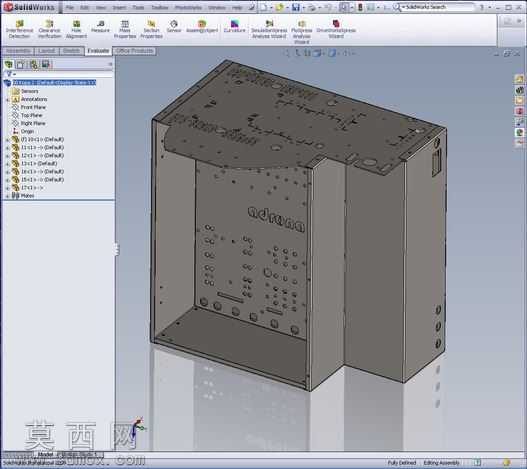Expand the Mates folder
This screenshot has width=527, height=469.
(x=7, y=196)
